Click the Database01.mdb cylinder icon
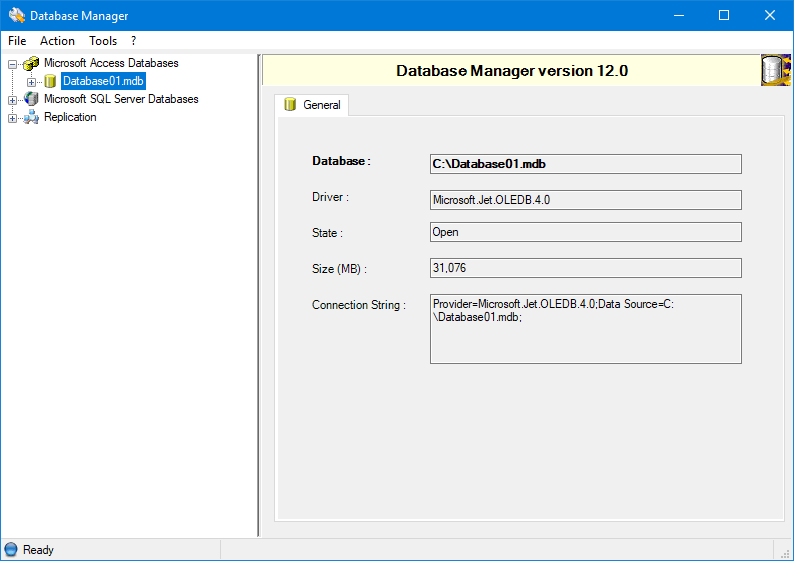 [50, 81]
